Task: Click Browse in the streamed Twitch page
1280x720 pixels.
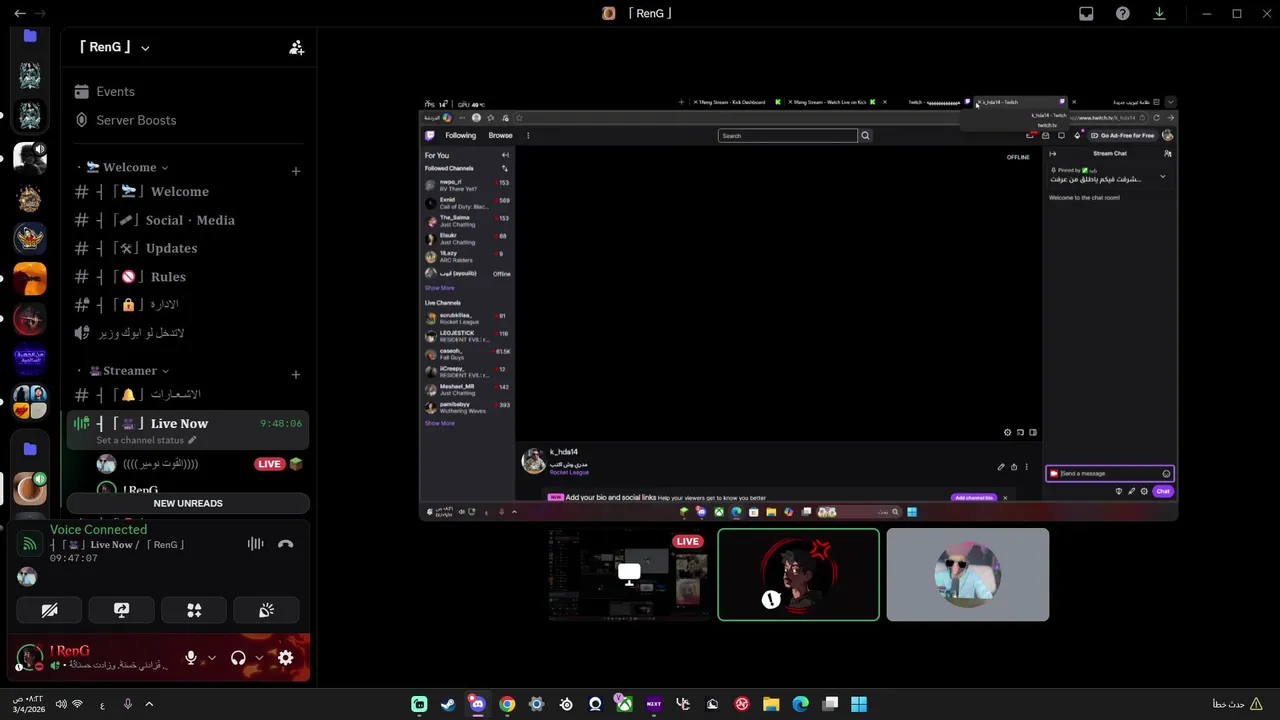Action: (x=500, y=136)
